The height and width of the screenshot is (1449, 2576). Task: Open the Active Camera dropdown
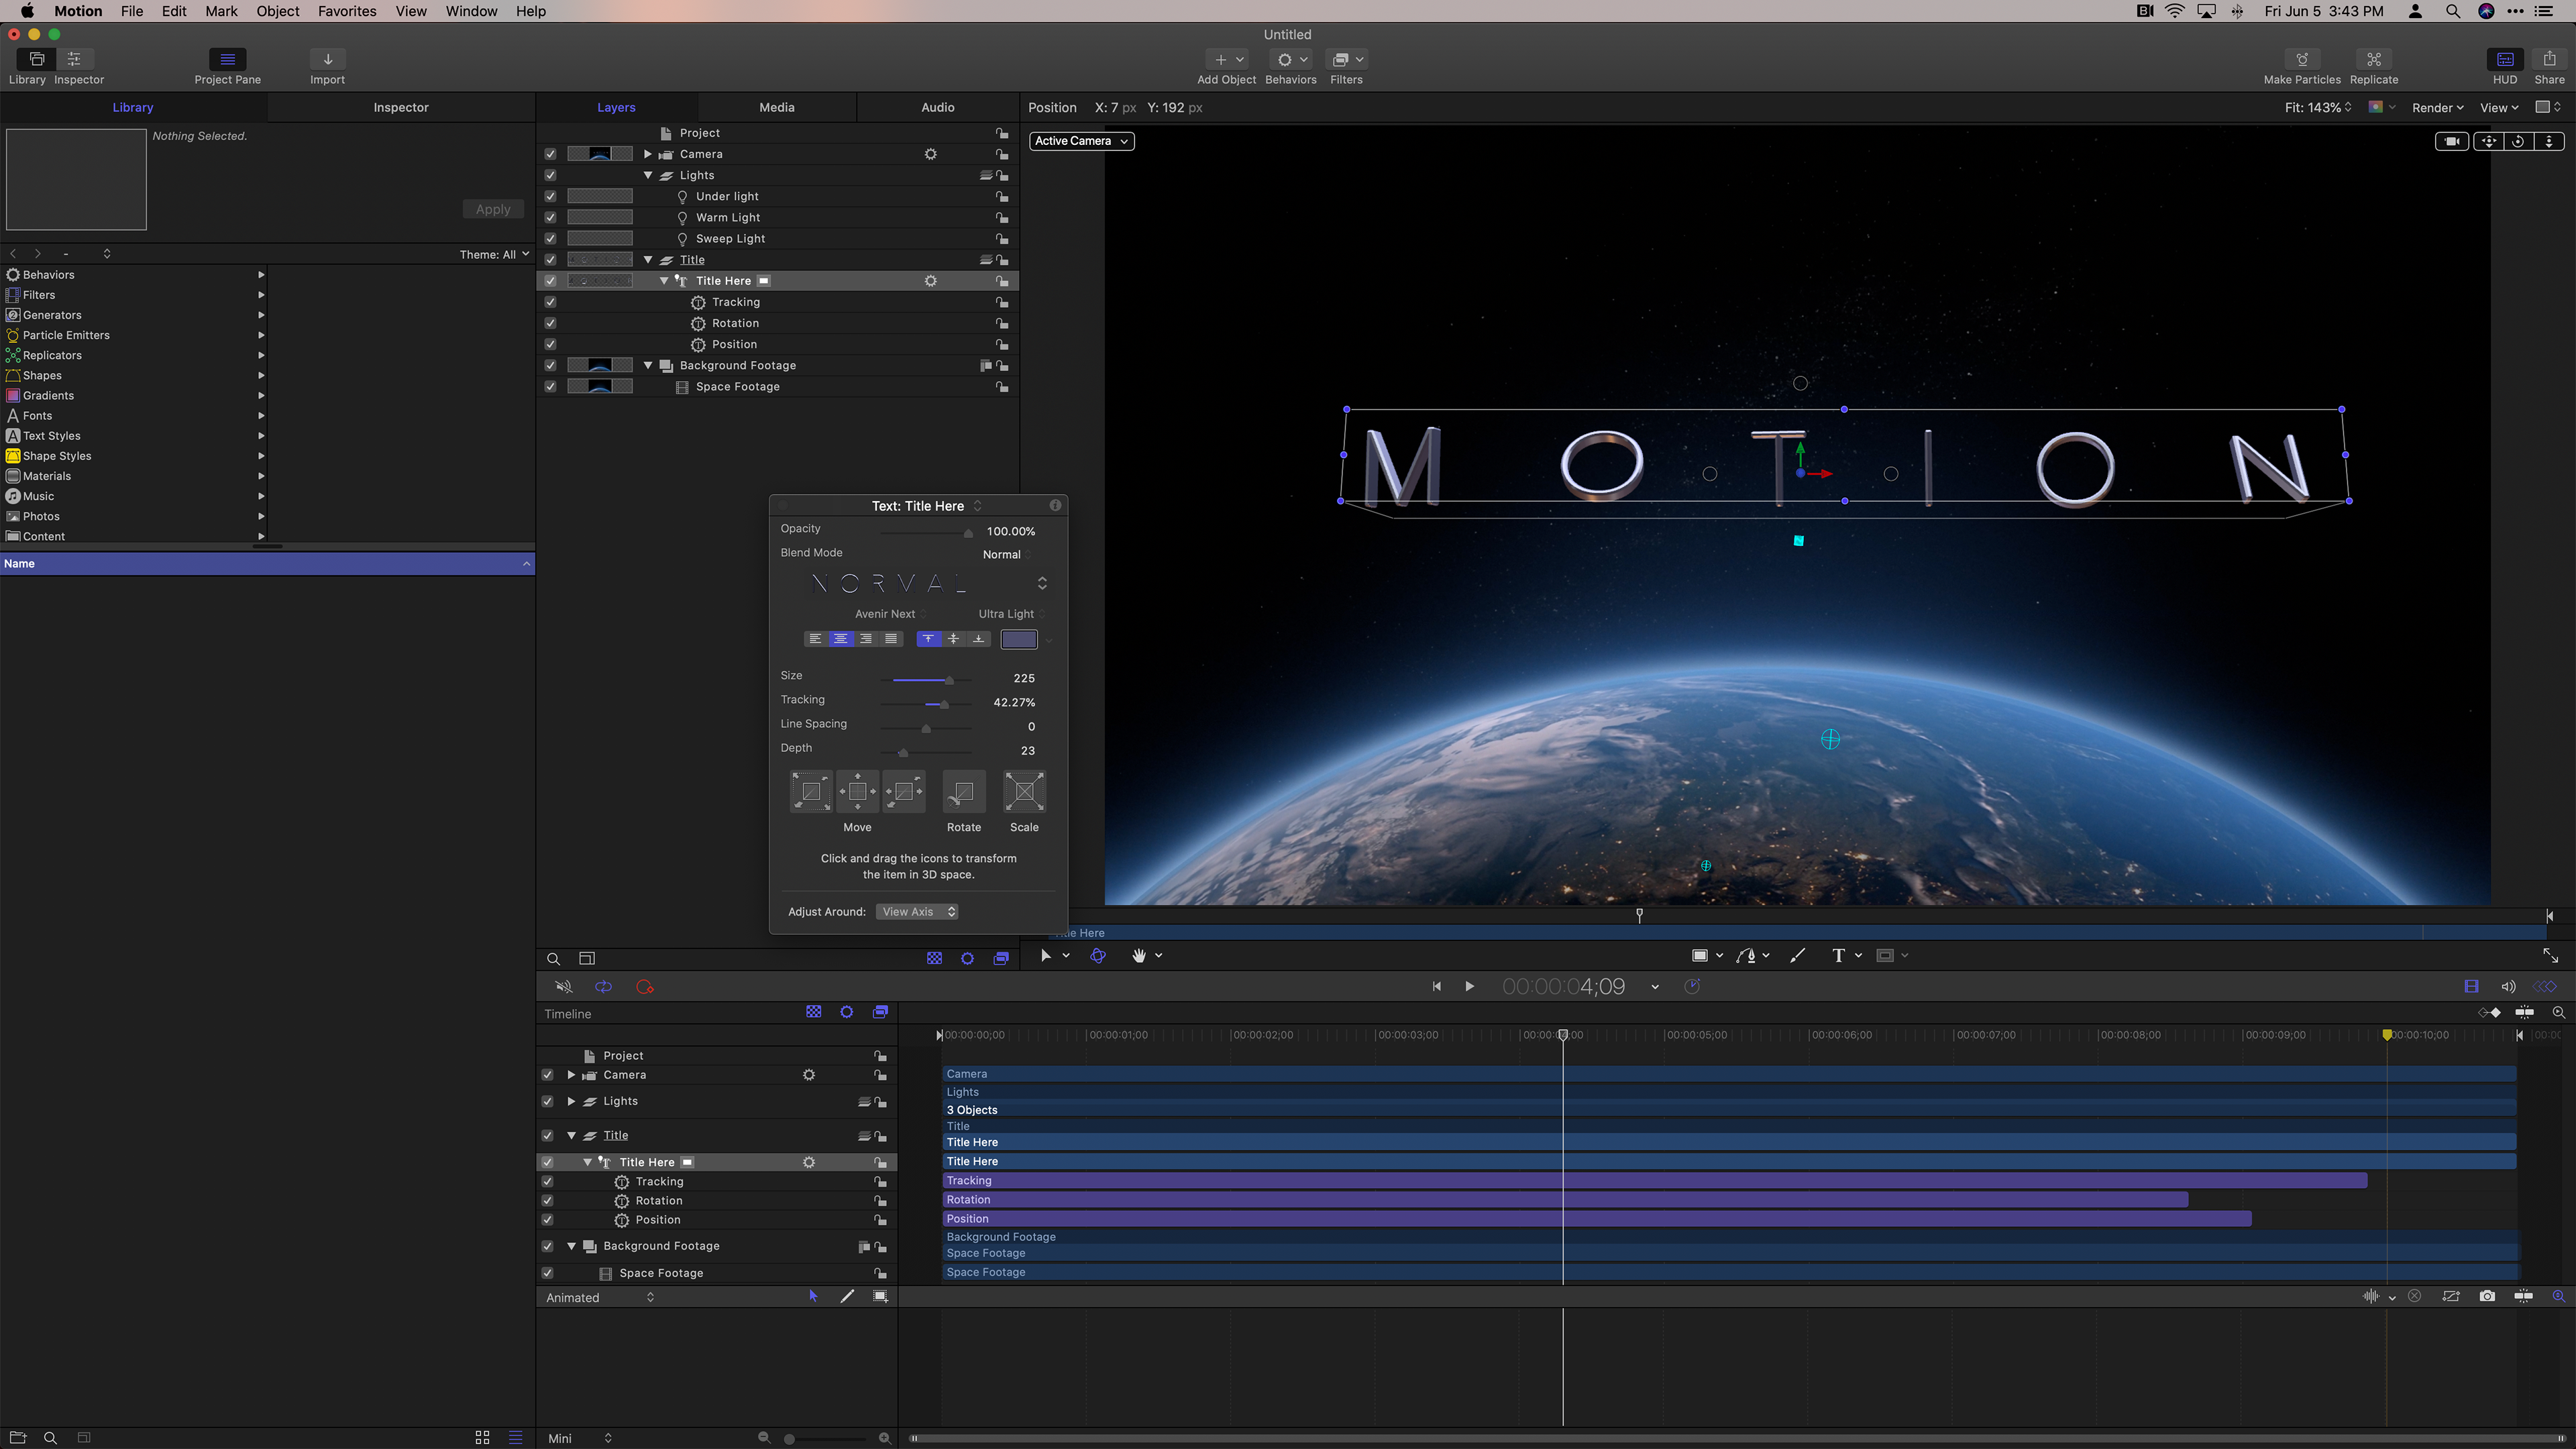pos(1081,141)
